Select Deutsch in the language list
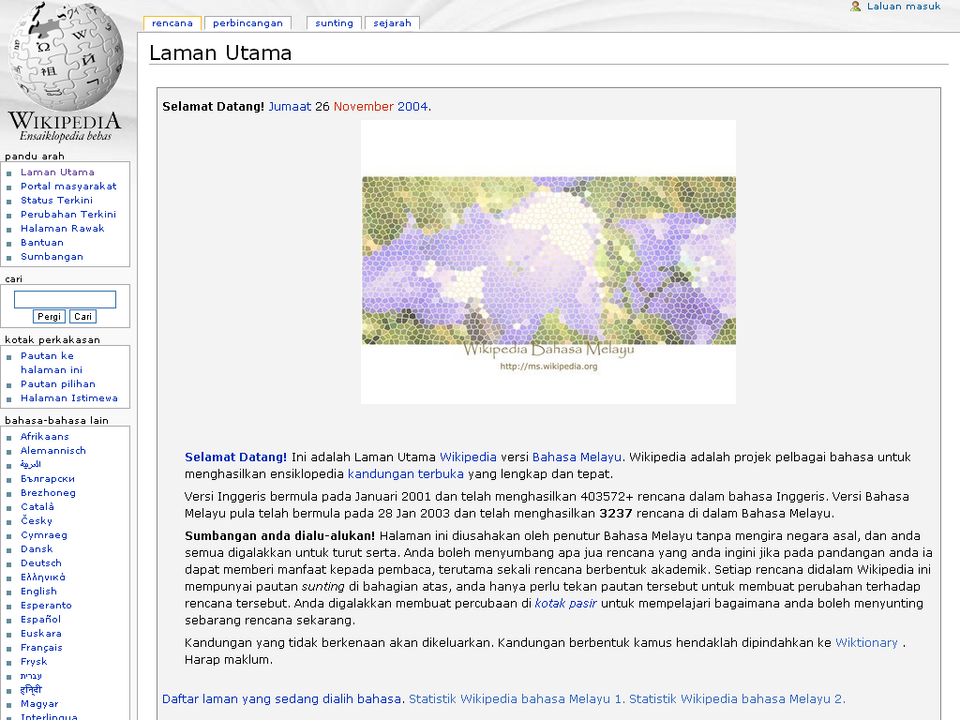The width and height of the screenshot is (960, 720). click(x=41, y=563)
